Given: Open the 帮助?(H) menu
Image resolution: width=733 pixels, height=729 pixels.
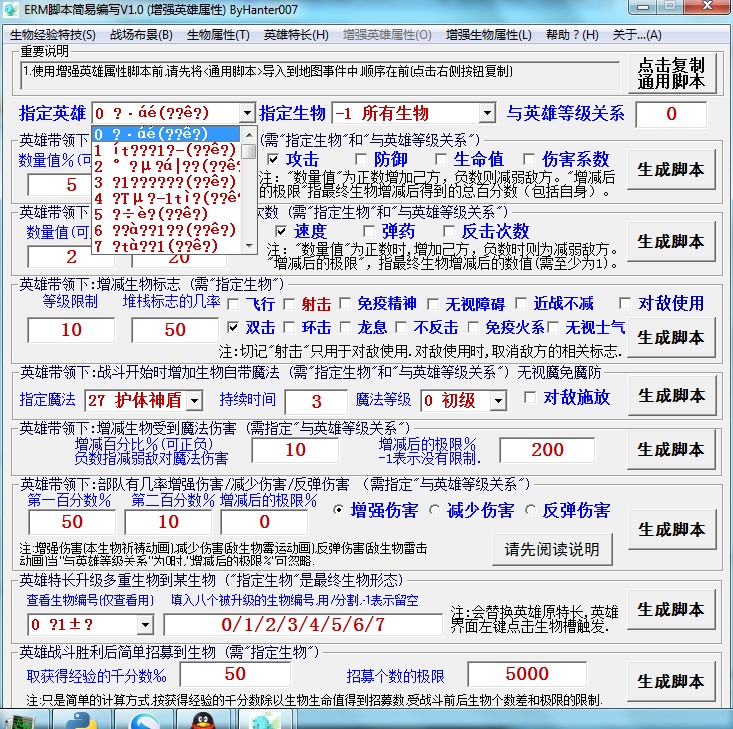Looking at the screenshot, I should [572, 35].
